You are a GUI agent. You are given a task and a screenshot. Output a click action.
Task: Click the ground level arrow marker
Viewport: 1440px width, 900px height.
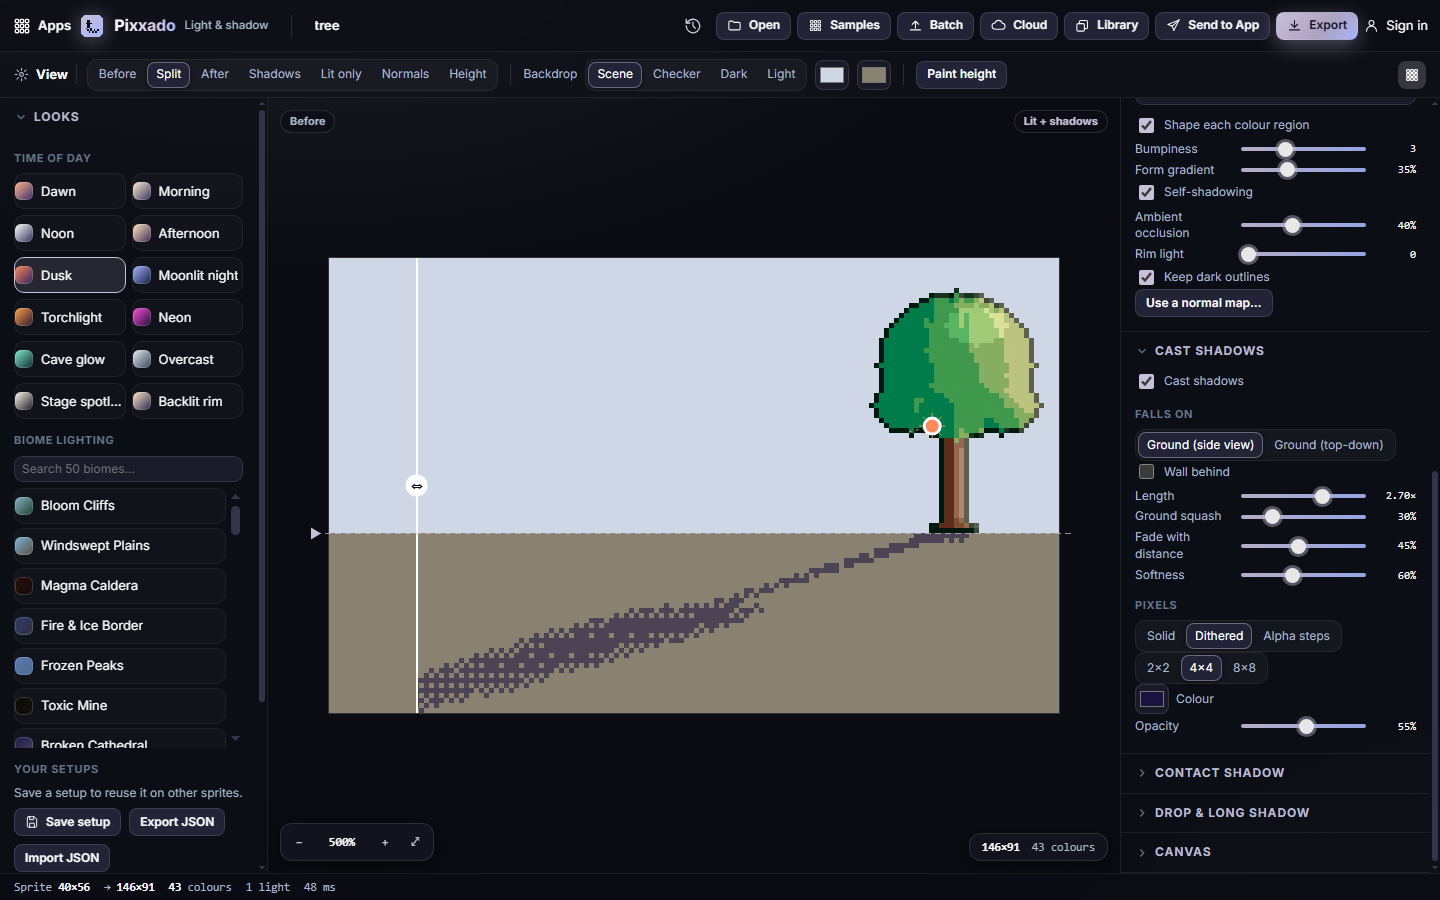click(315, 534)
